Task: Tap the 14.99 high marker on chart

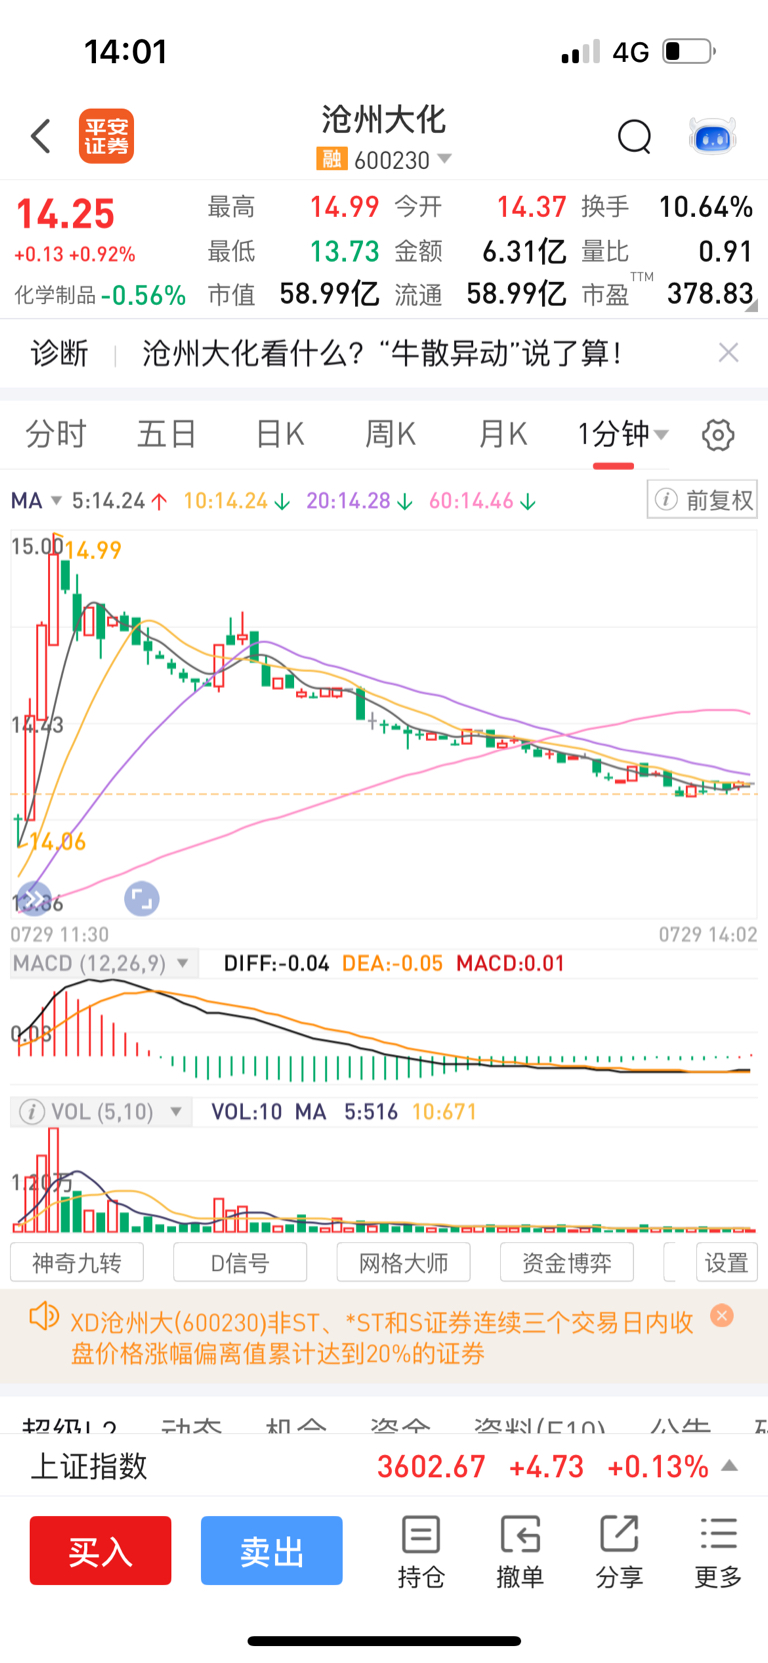Action: [93, 550]
